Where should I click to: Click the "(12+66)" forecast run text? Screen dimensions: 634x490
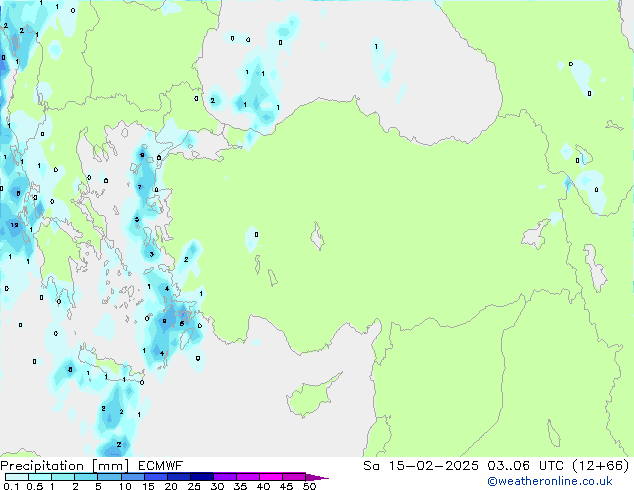[x=601, y=466]
